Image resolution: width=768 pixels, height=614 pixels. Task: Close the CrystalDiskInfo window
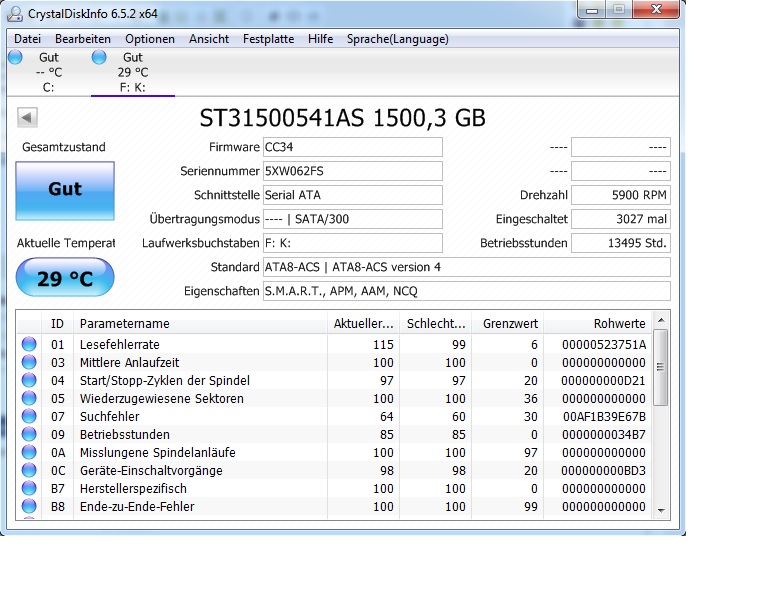click(x=656, y=9)
